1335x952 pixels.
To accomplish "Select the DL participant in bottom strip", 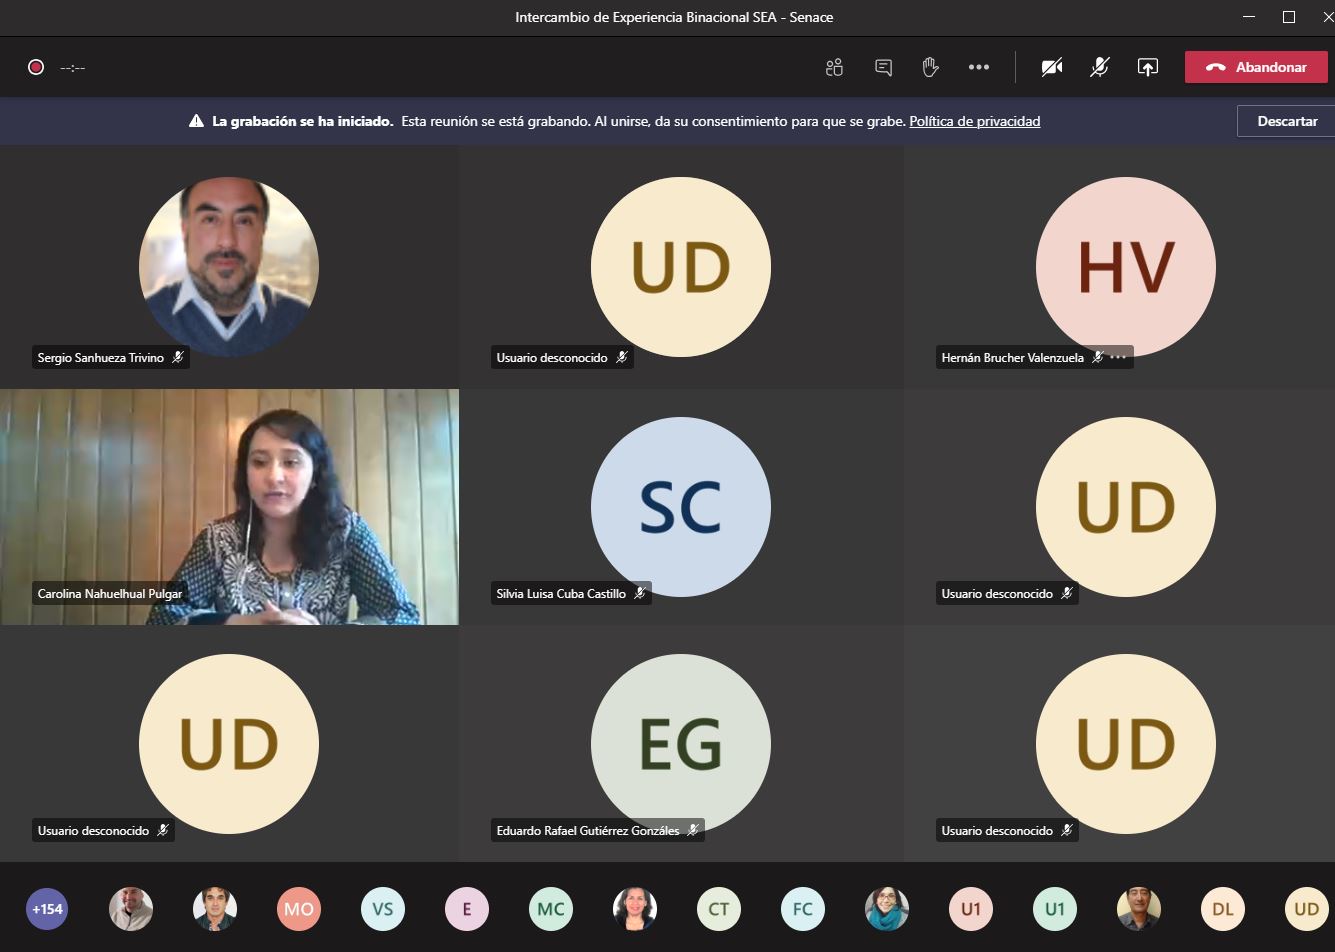I will coord(1222,909).
